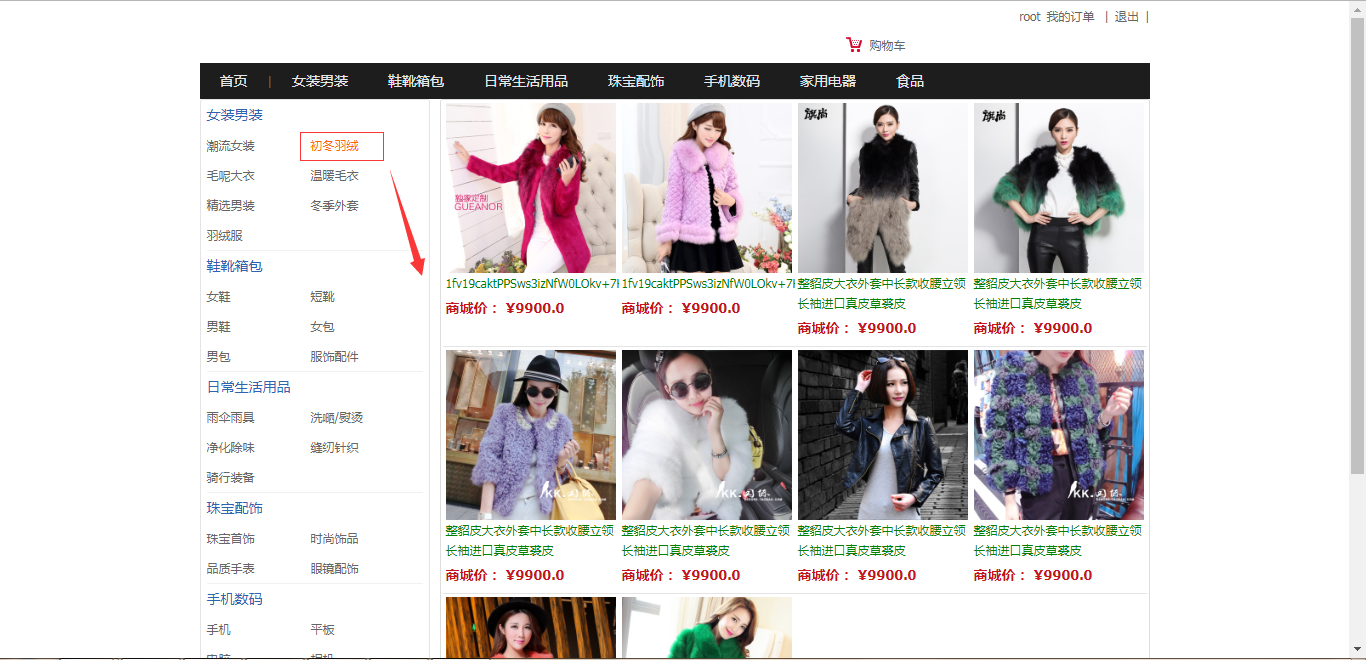Open the shopping cart icon

854,45
